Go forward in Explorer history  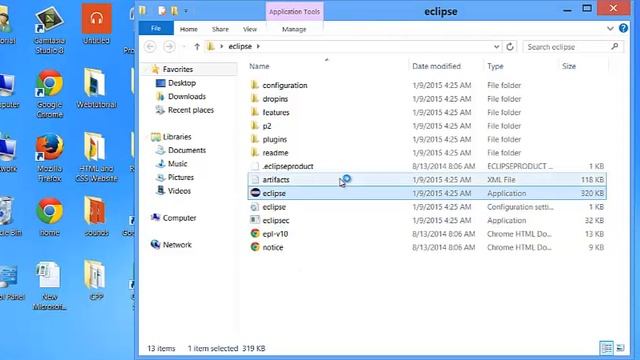click(169, 47)
